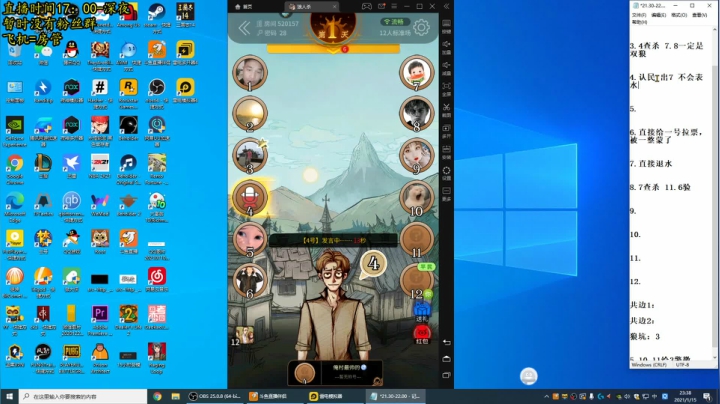Open the red packet icon in the game
Image resolution: width=720 pixels, height=404 pixels.
pyautogui.click(x=422, y=334)
